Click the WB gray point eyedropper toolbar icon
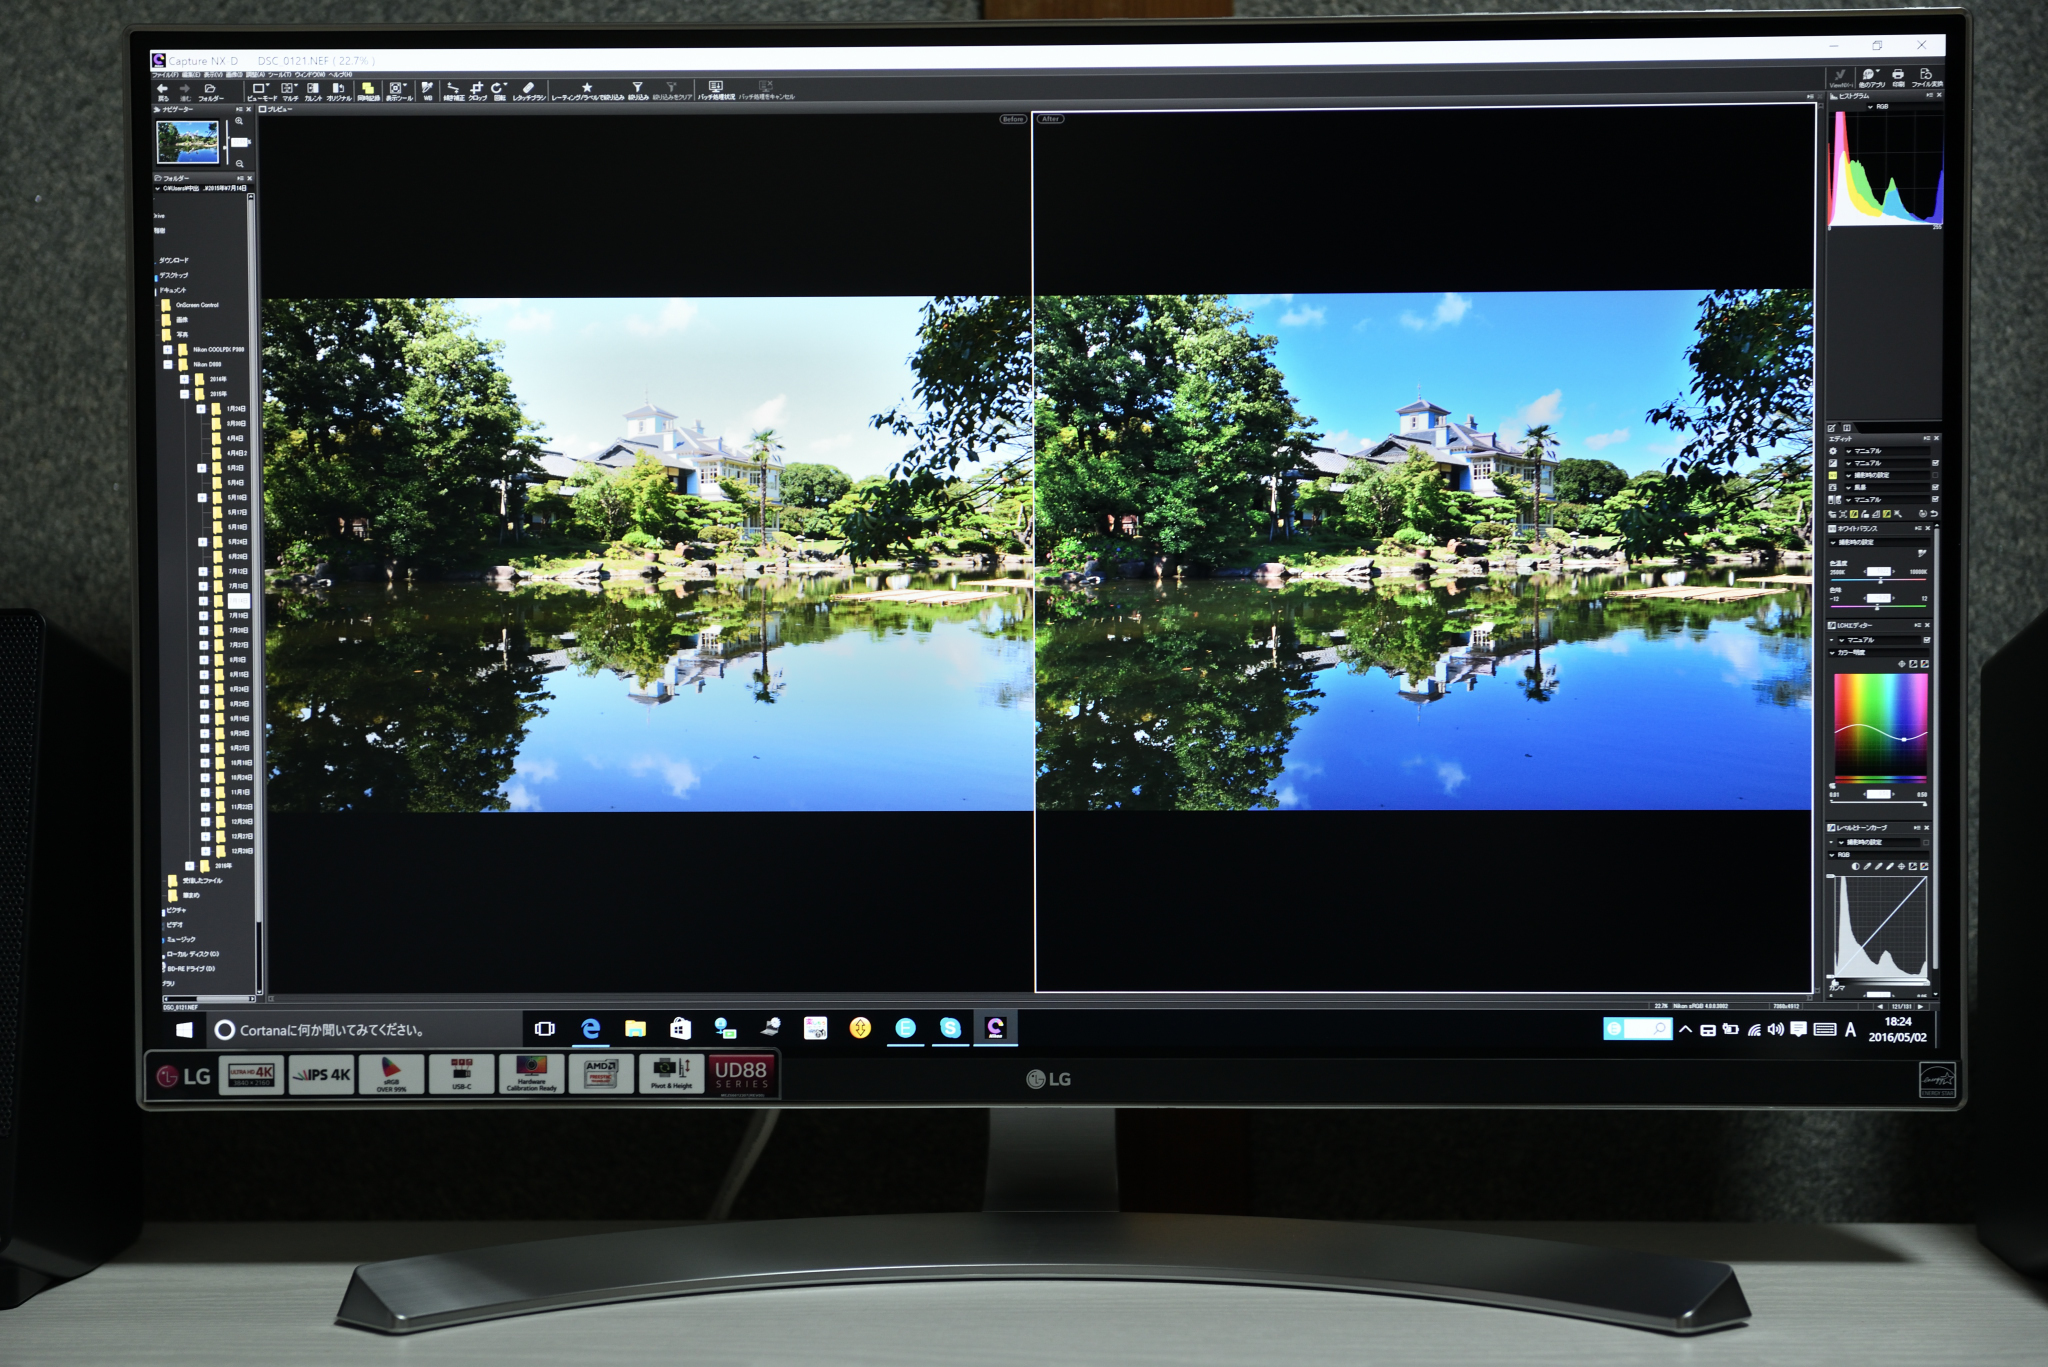This screenshot has height=1367, width=2048. click(427, 89)
